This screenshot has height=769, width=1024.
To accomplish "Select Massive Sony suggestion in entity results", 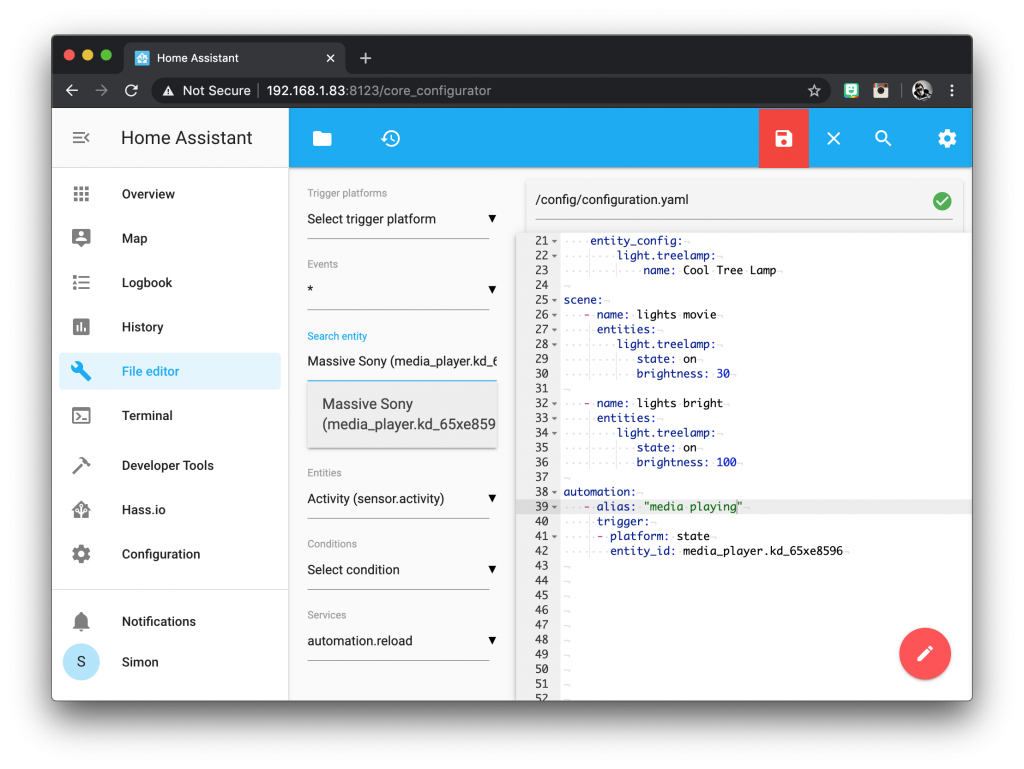I will click(x=402, y=415).
